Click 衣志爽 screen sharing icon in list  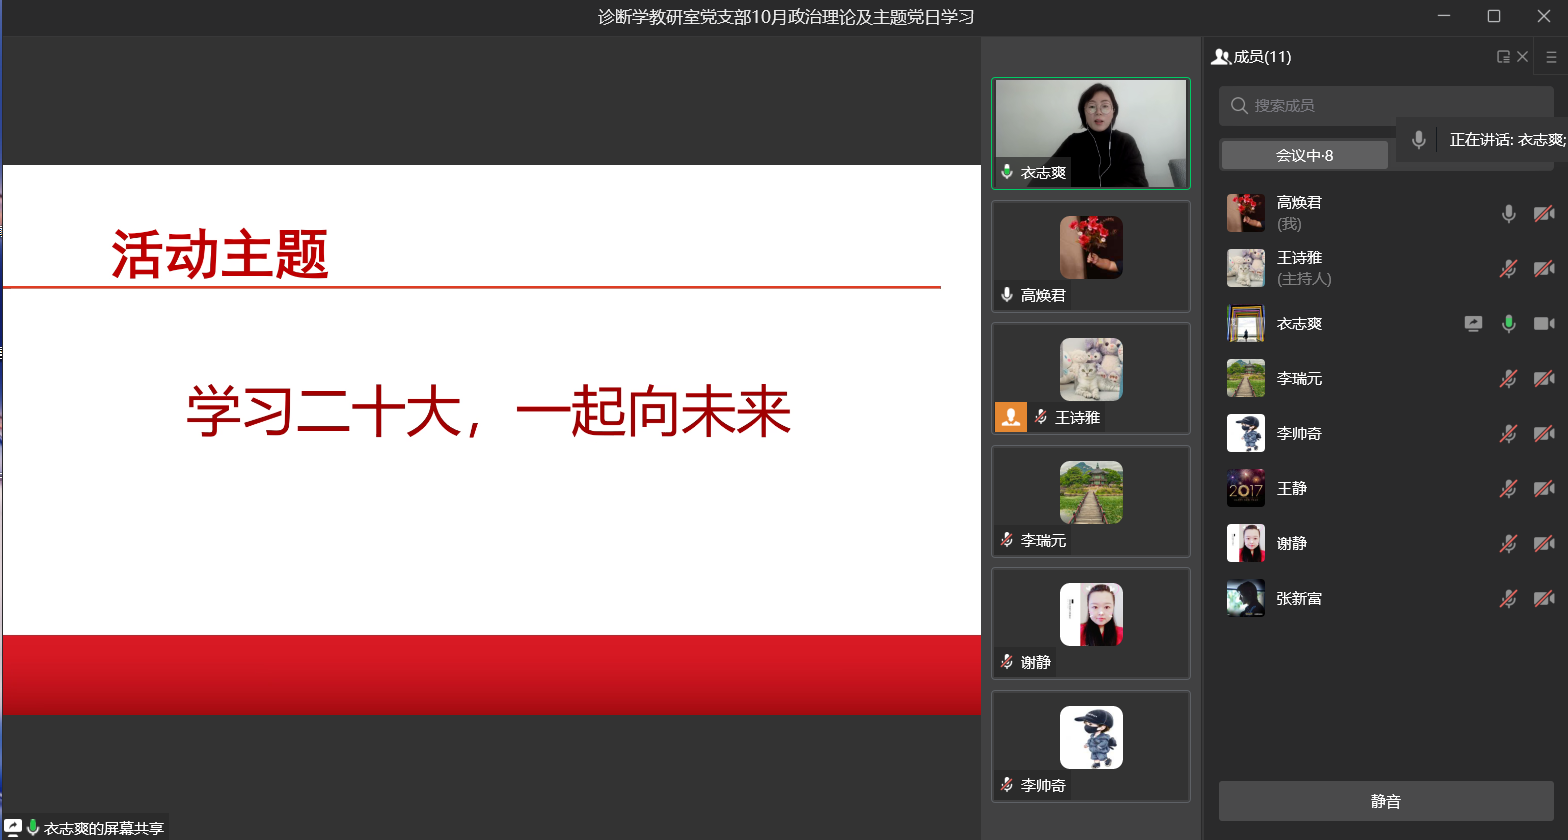point(1473,323)
